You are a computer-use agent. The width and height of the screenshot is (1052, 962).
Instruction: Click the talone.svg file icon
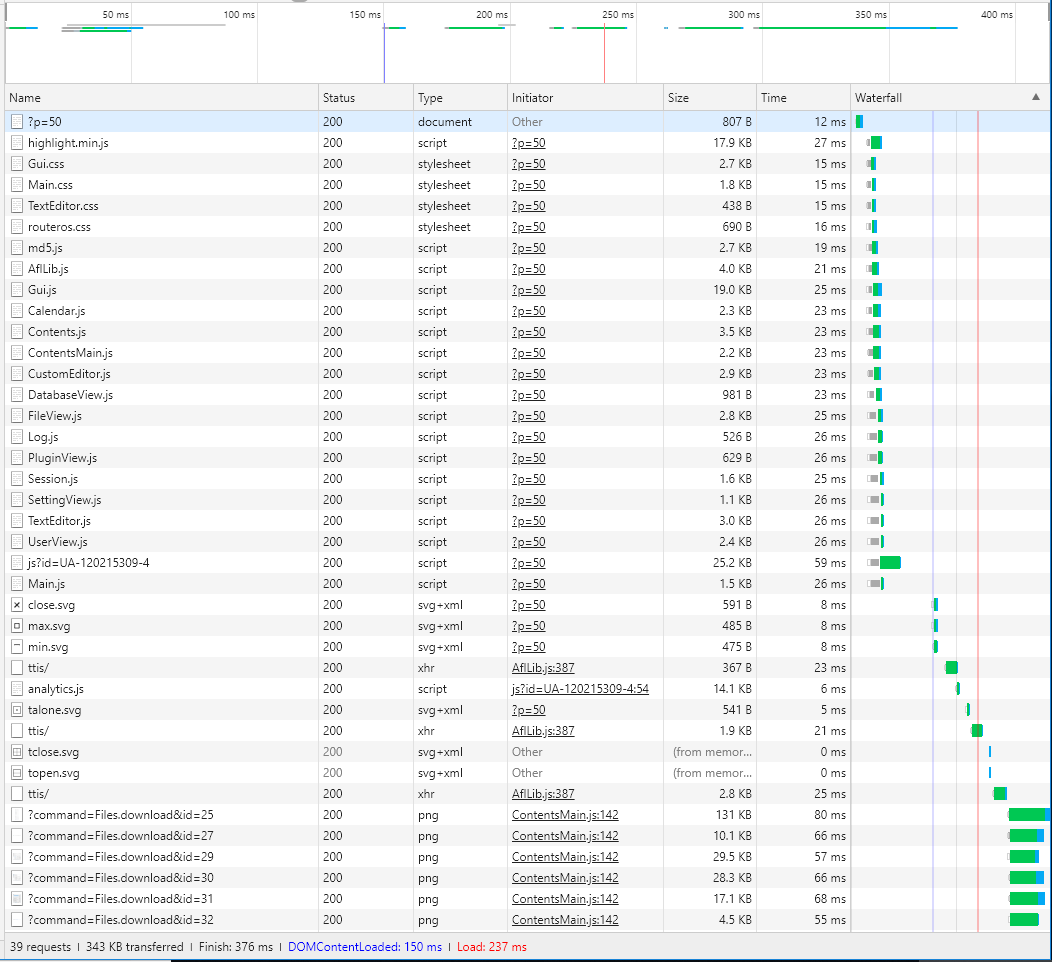click(17, 710)
